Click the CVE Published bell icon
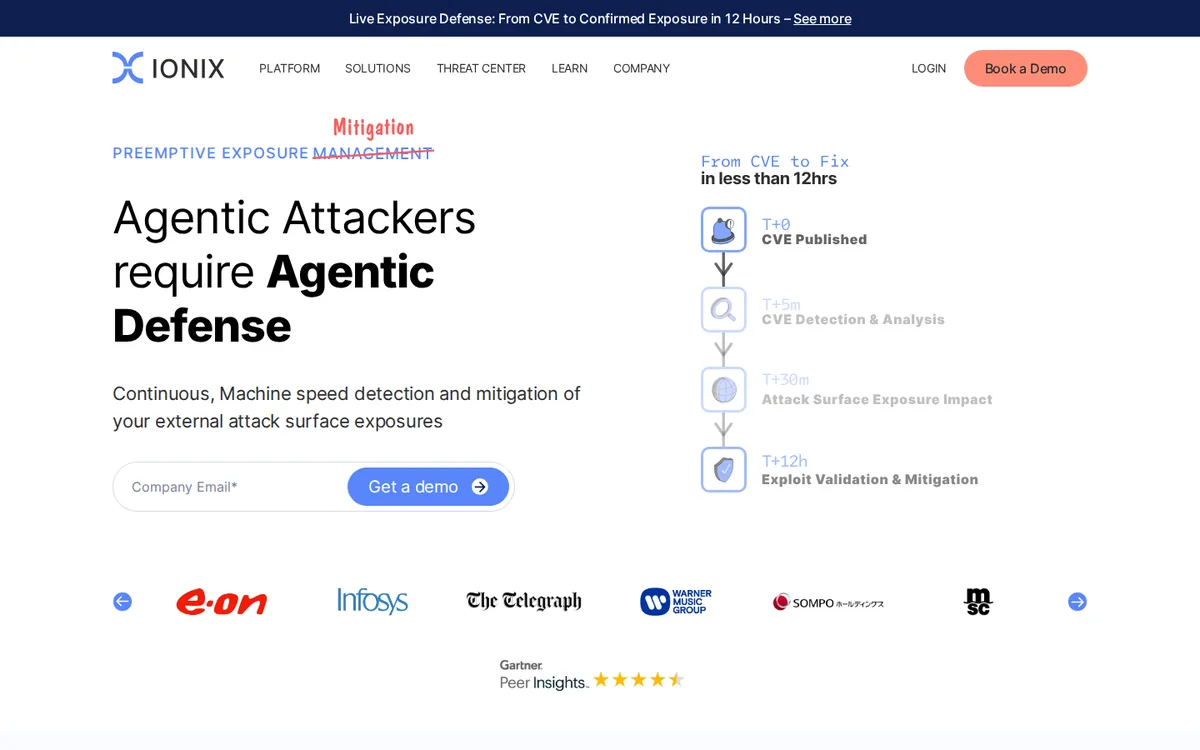 pos(723,230)
